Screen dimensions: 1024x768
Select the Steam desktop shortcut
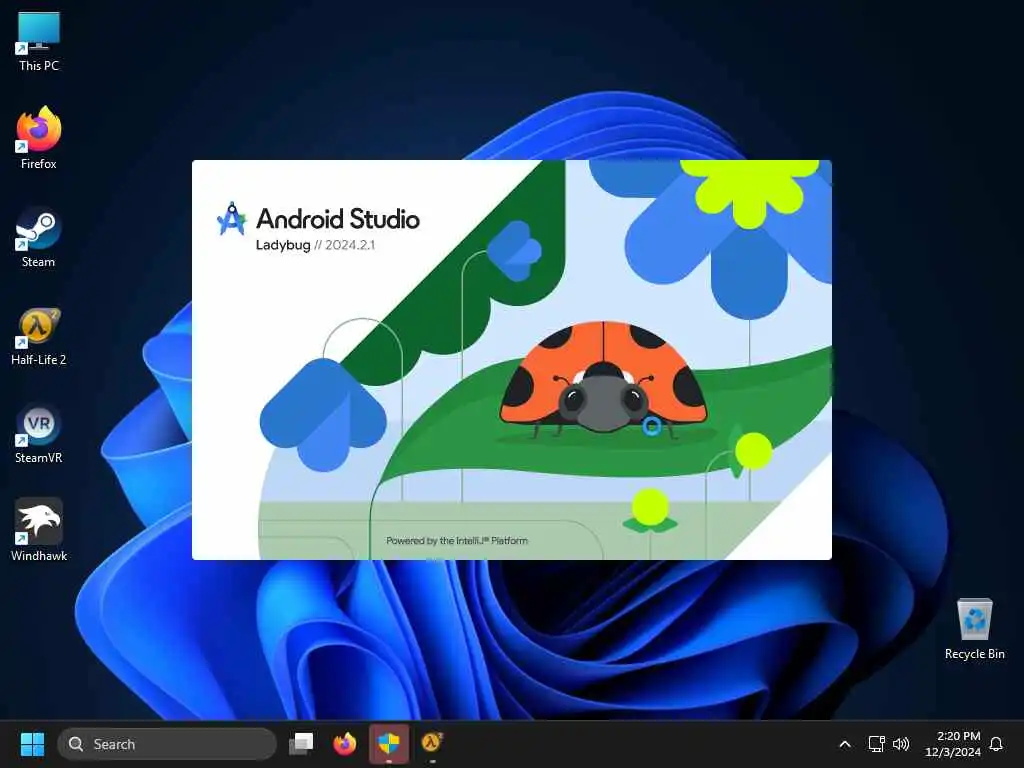(x=39, y=237)
